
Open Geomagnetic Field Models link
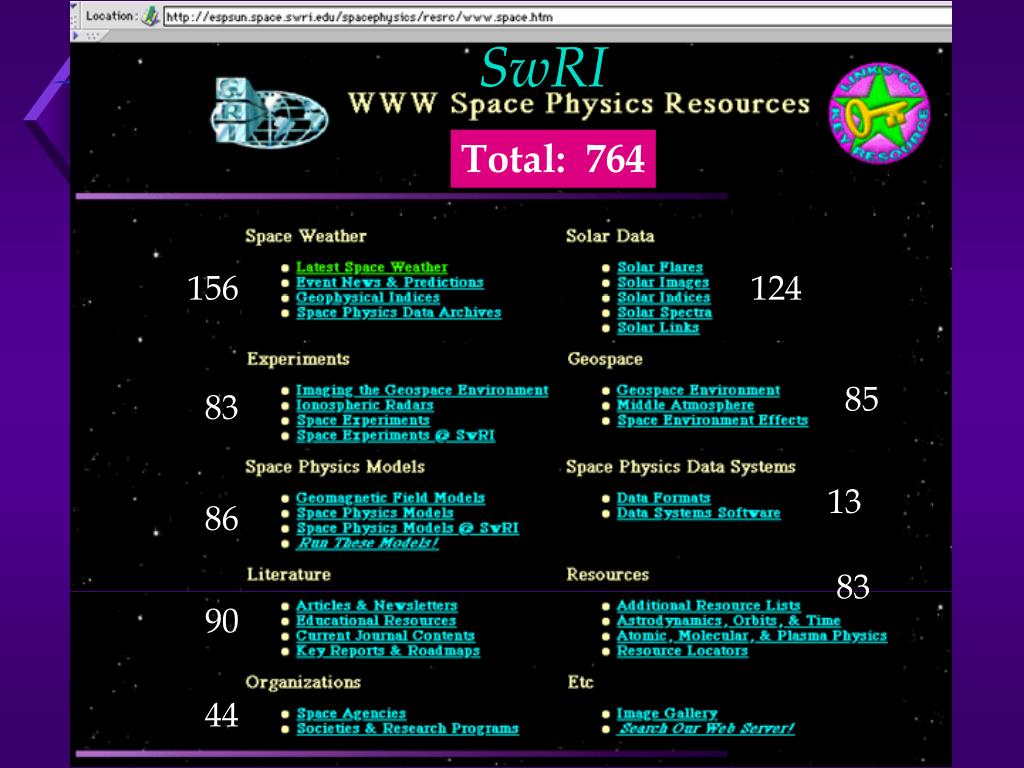pos(390,498)
